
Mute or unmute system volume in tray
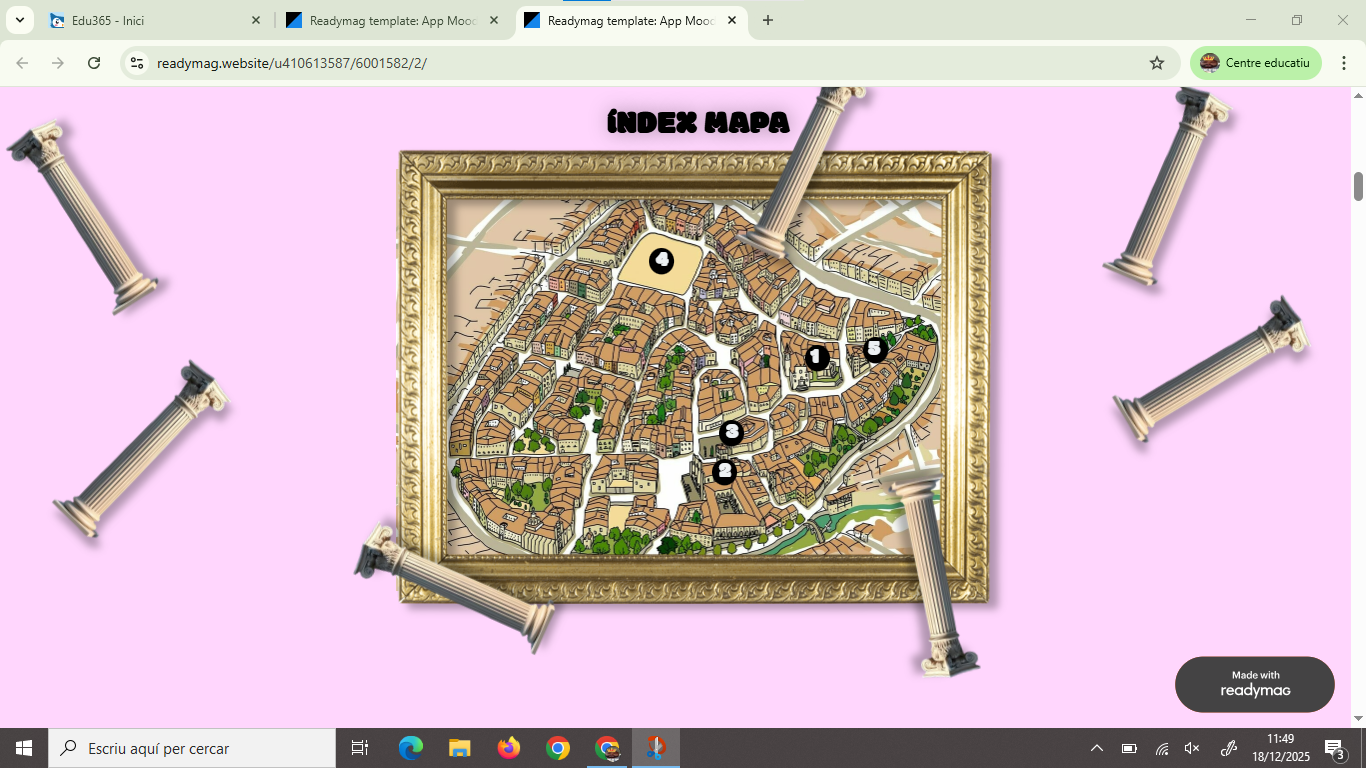point(1192,748)
